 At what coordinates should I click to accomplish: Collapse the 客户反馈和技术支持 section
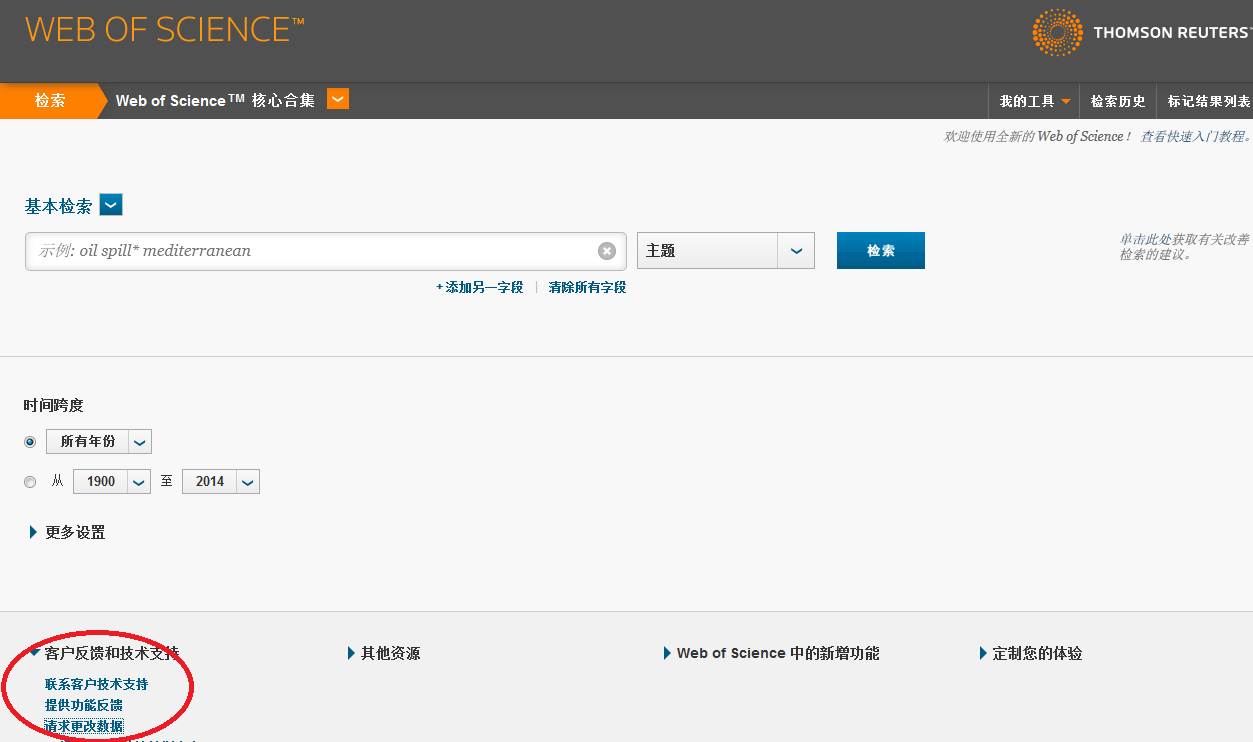(105, 653)
